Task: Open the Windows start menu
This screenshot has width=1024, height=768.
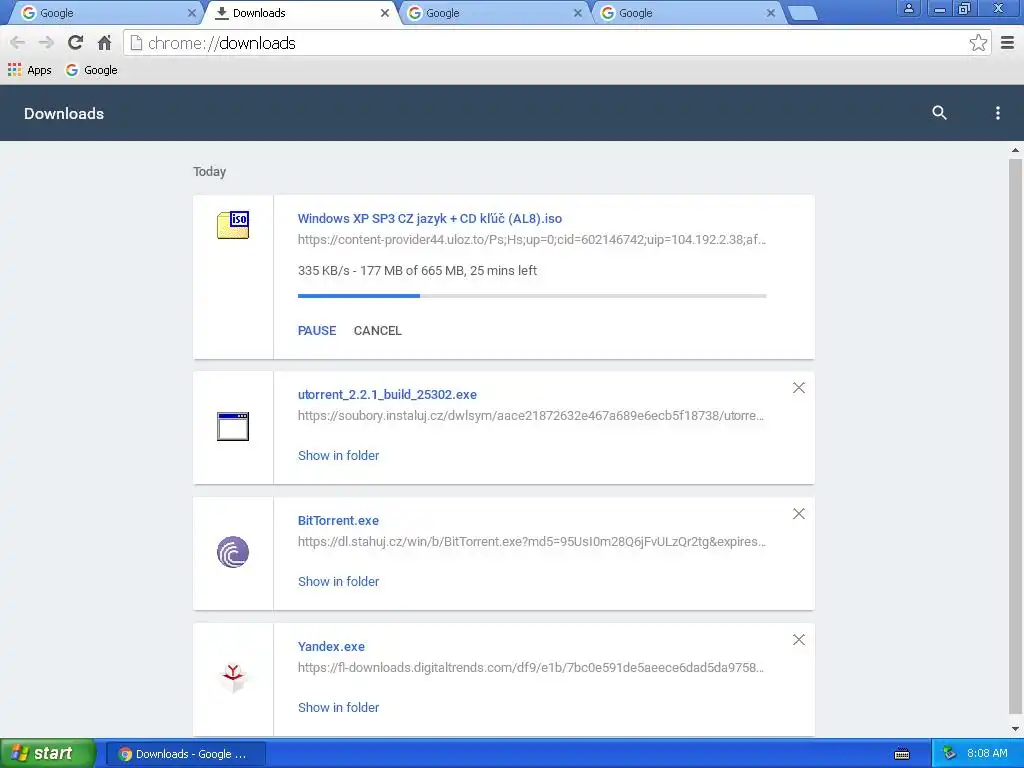Action: (x=48, y=754)
